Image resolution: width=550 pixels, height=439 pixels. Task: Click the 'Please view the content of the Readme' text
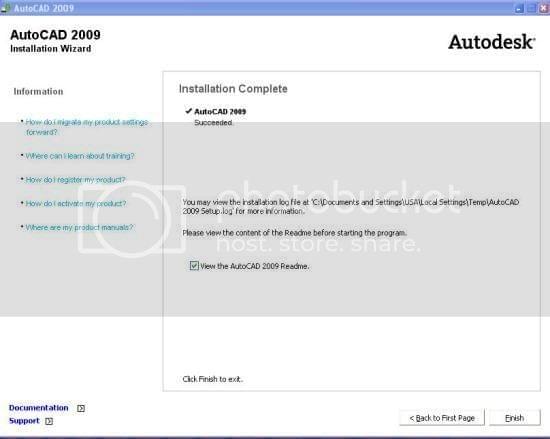(x=295, y=233)
